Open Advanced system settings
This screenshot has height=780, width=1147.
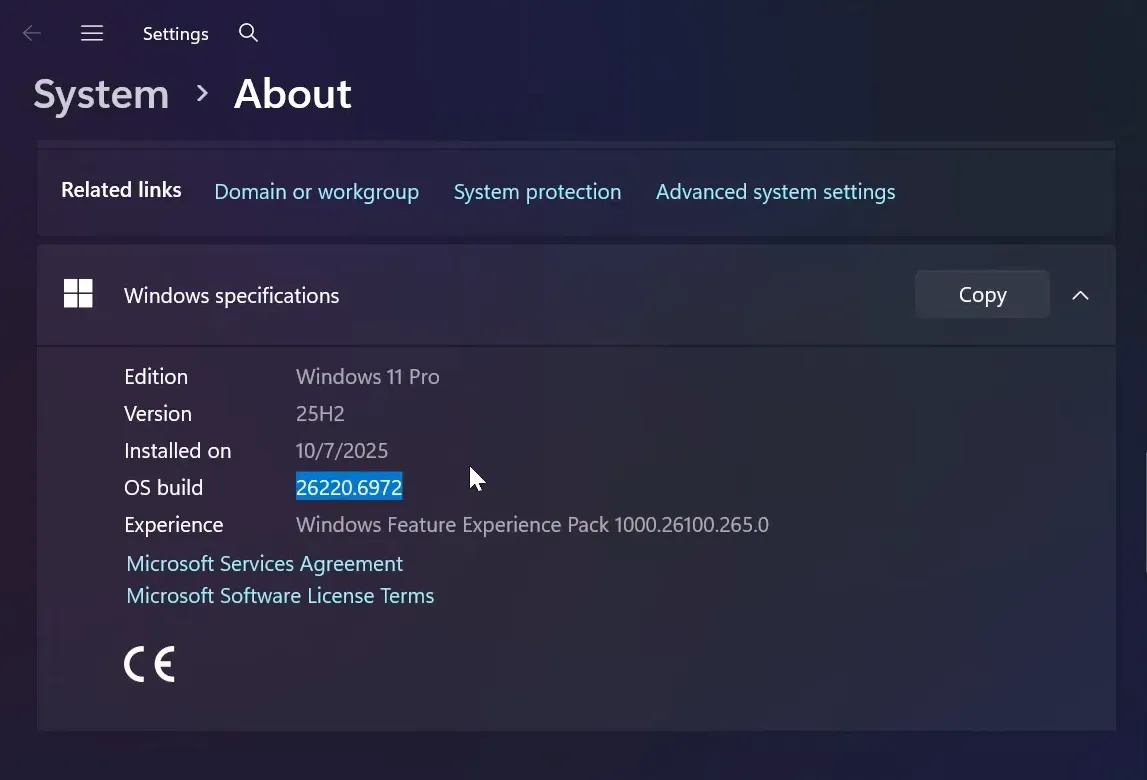point(775,191)
